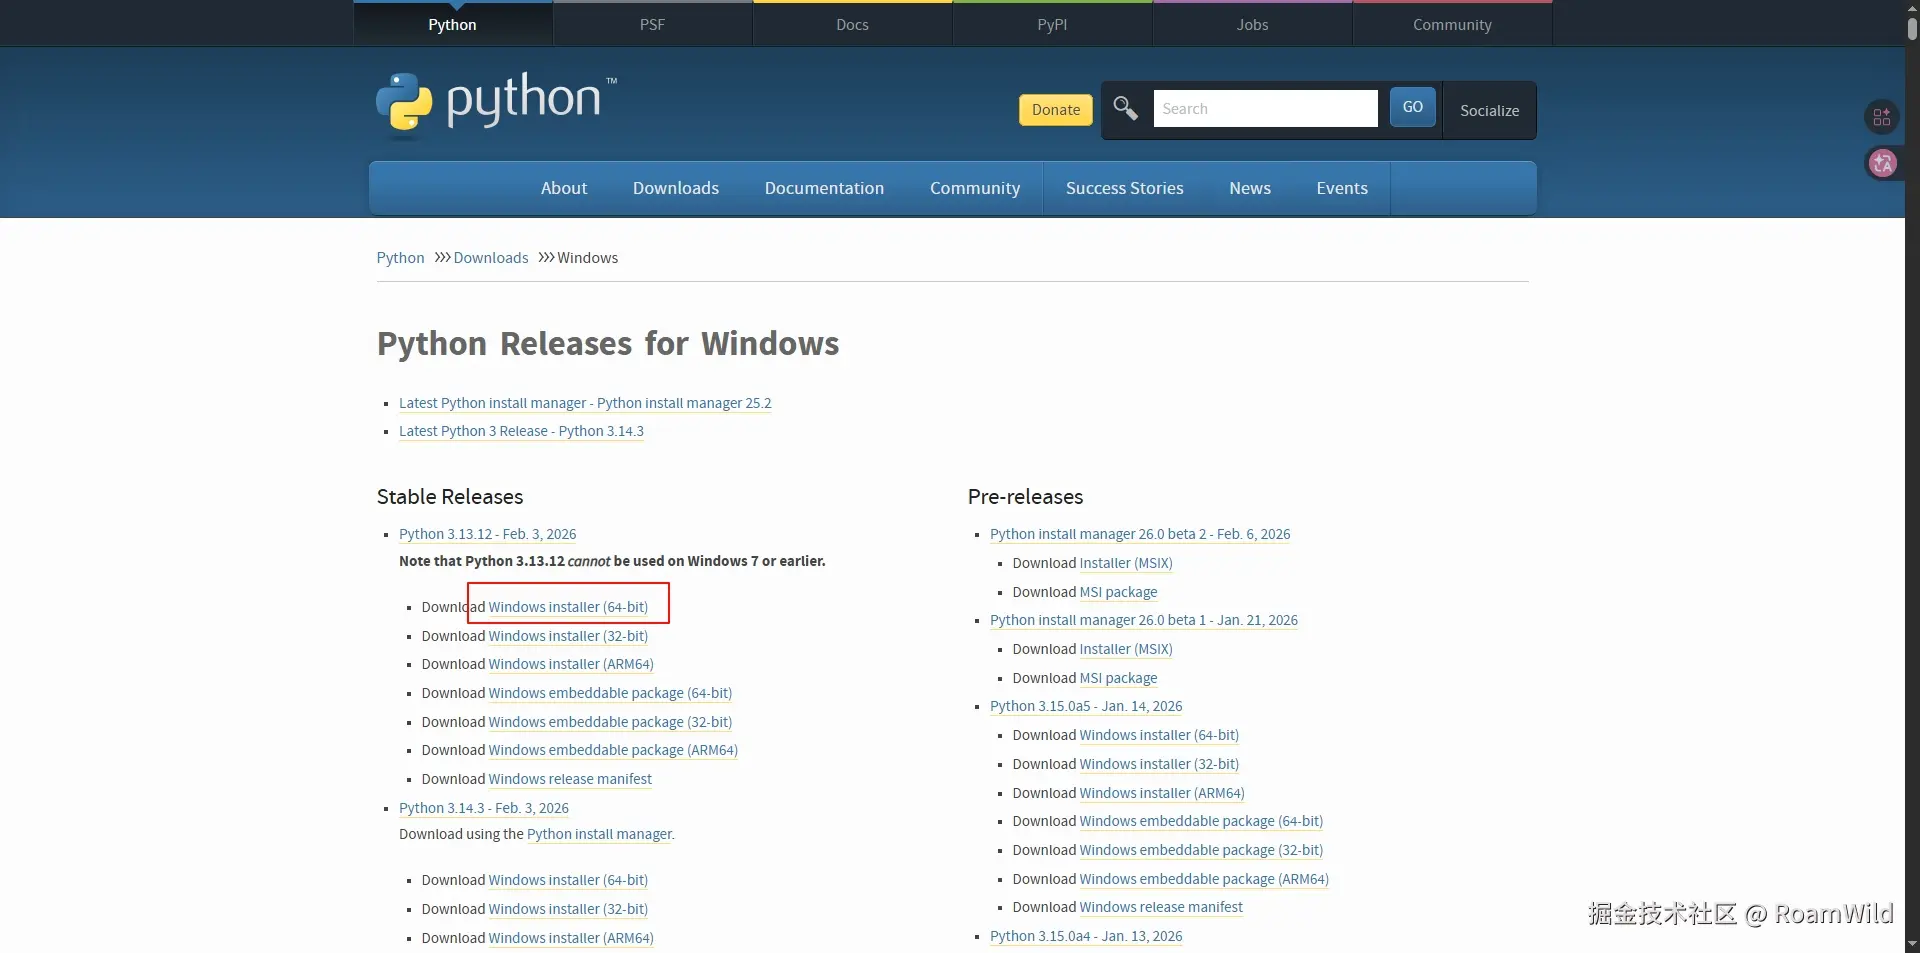Go to the Jobs tab
The width and height of the screenshot is (1920, 953).
(1253, 25)
